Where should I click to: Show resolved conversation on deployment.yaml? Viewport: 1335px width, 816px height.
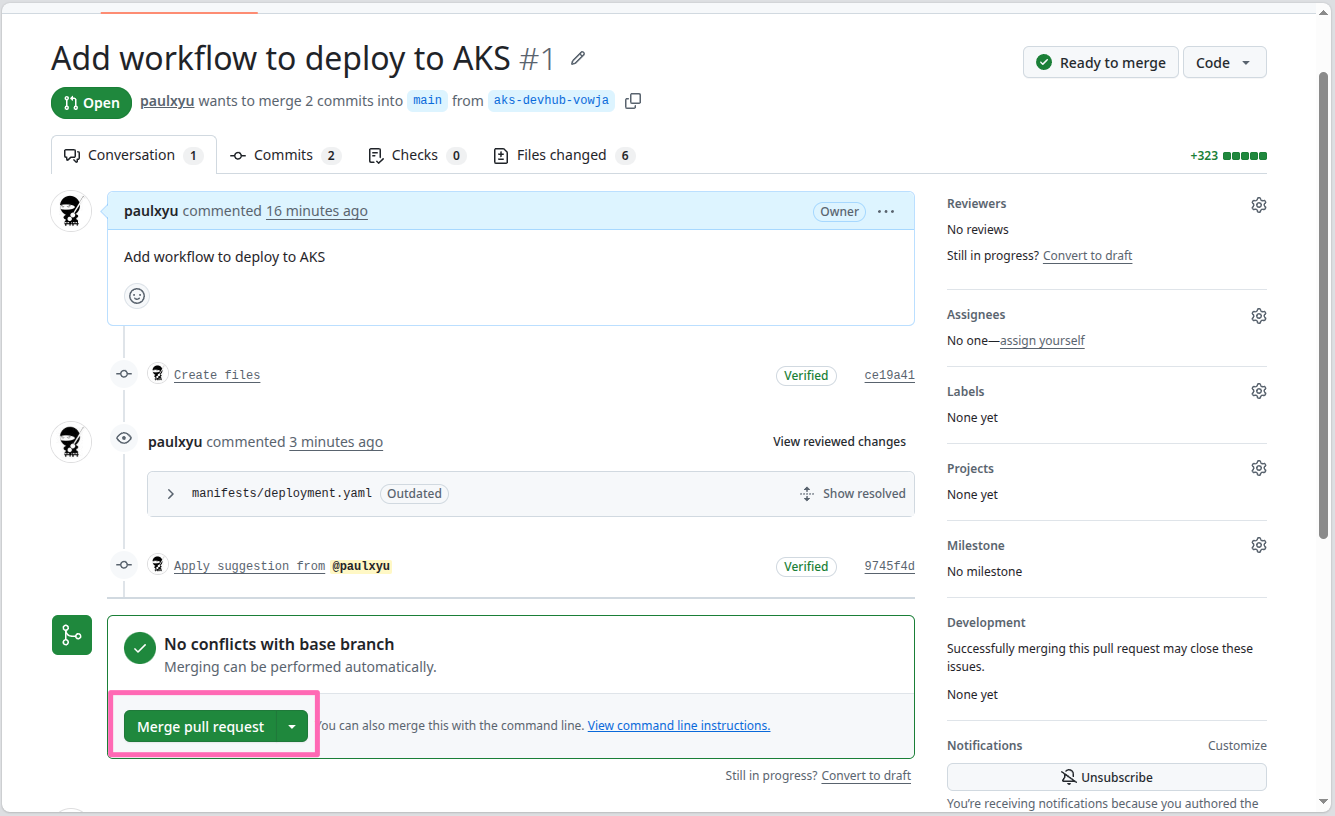(x=853, y=494)
